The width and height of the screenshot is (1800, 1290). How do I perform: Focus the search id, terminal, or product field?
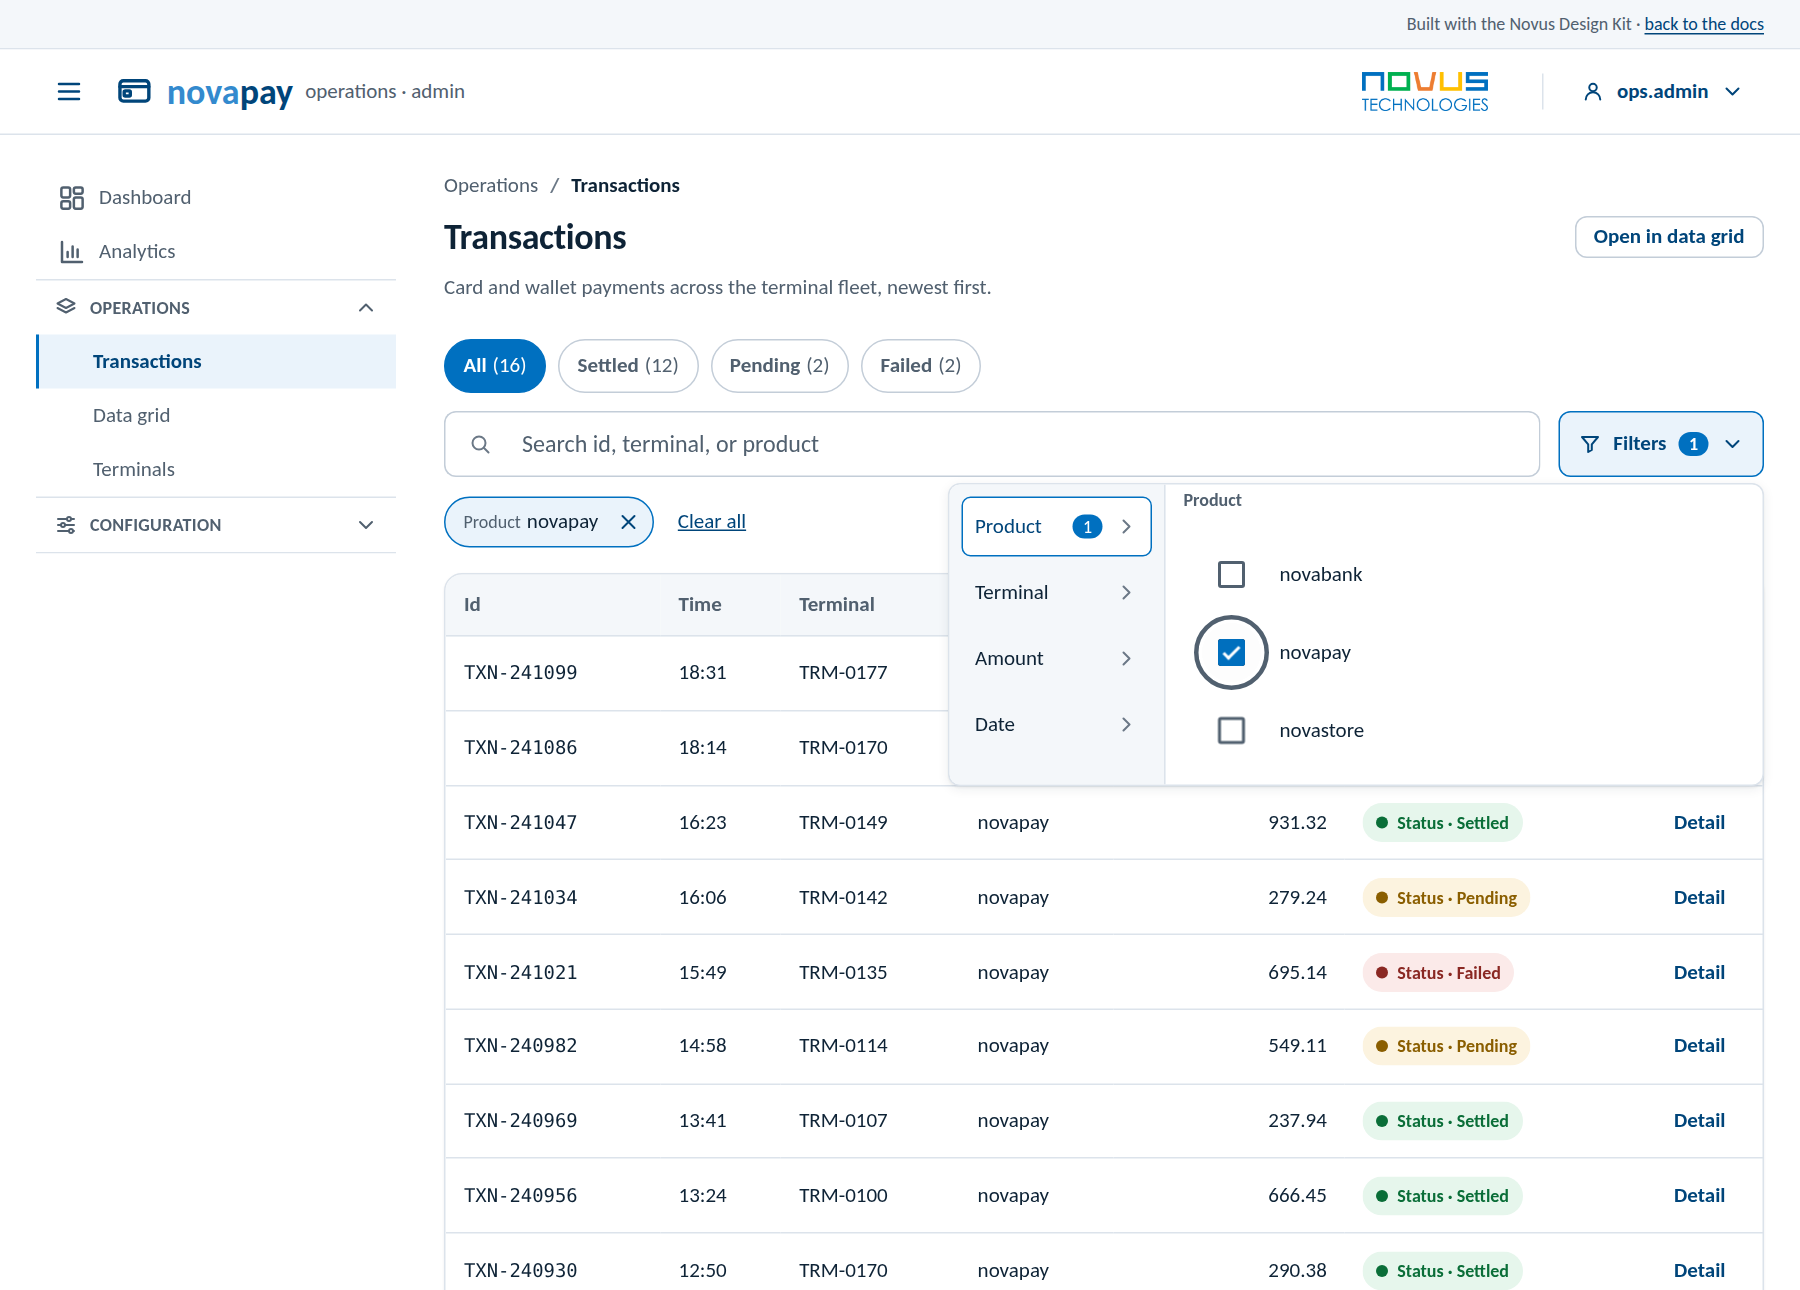992,444
